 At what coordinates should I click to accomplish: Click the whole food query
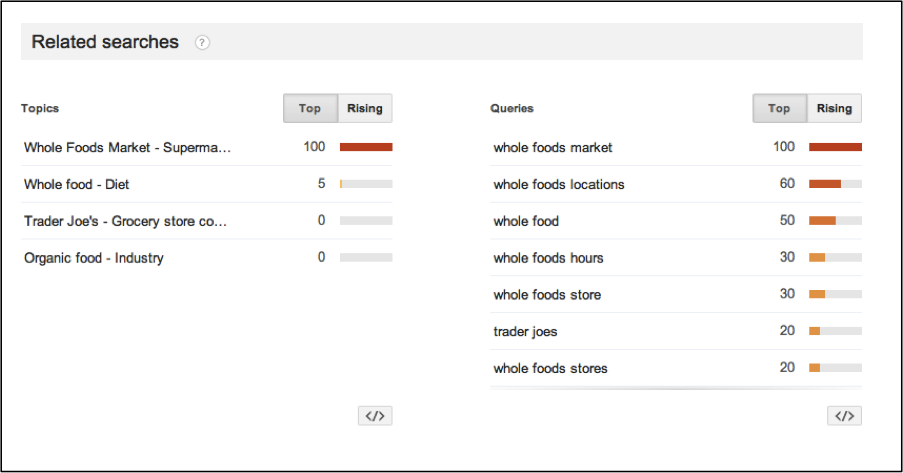pyautogui.click(x=526, y=221)
